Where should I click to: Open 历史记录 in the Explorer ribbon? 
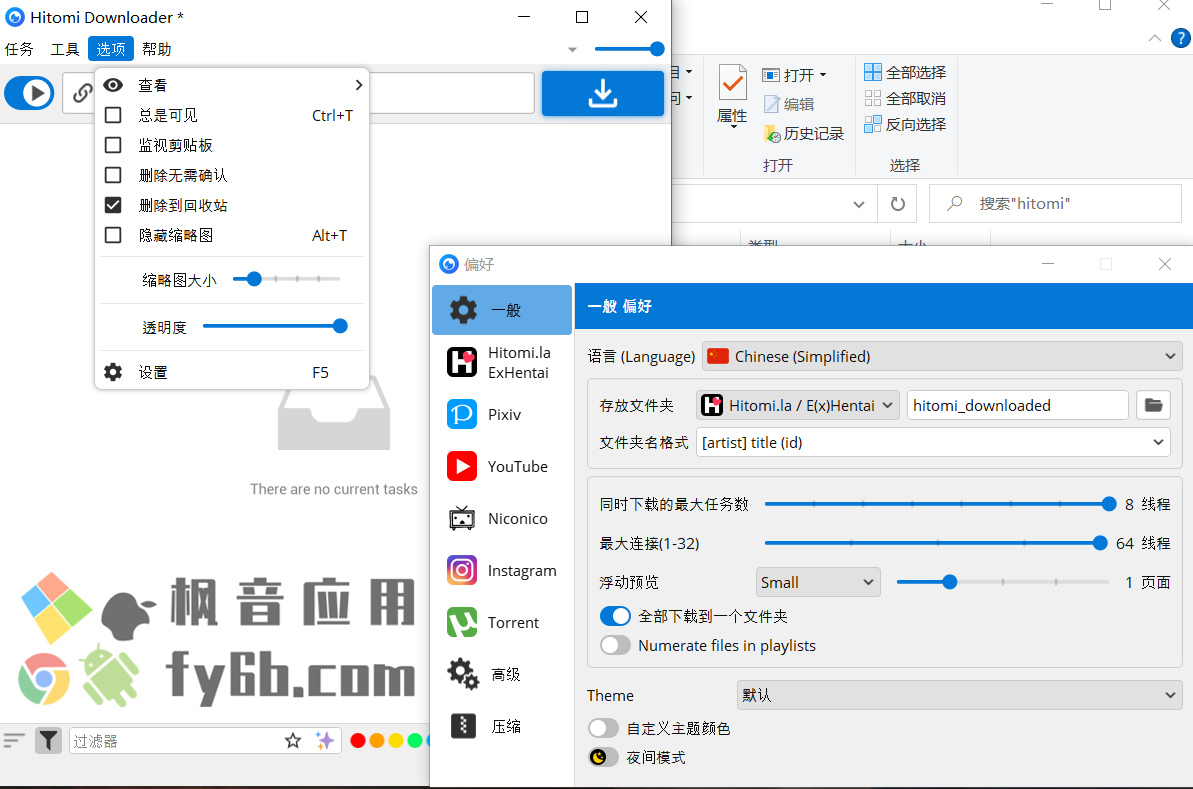click(804, 134)
